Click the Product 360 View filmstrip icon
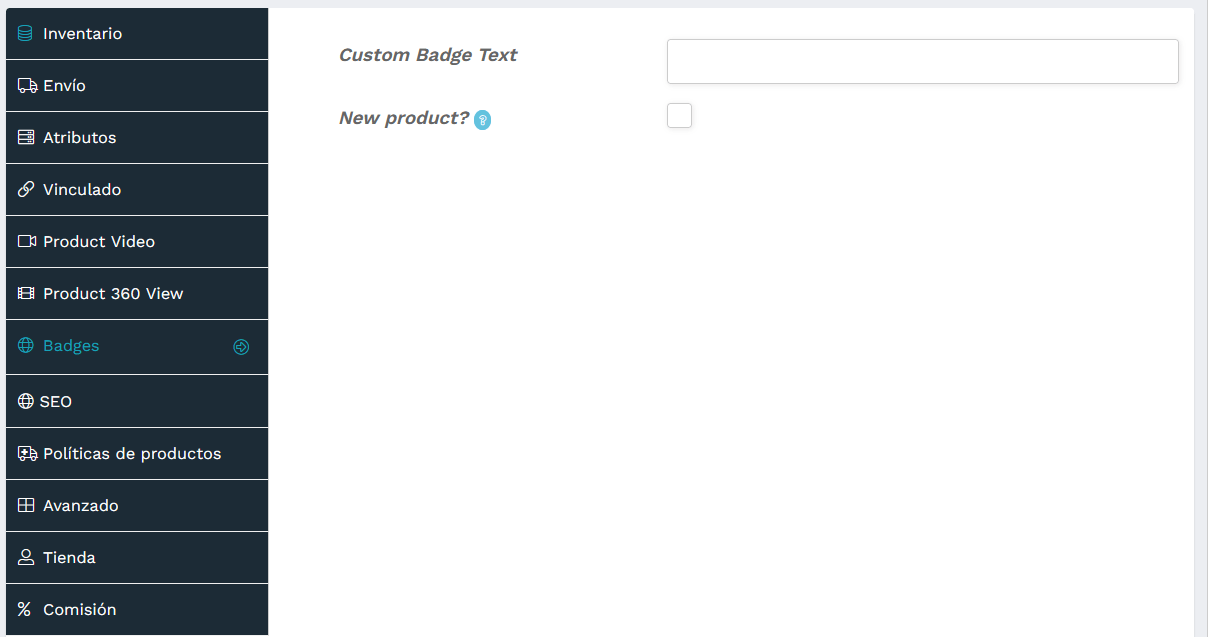 tap(25, 293)
